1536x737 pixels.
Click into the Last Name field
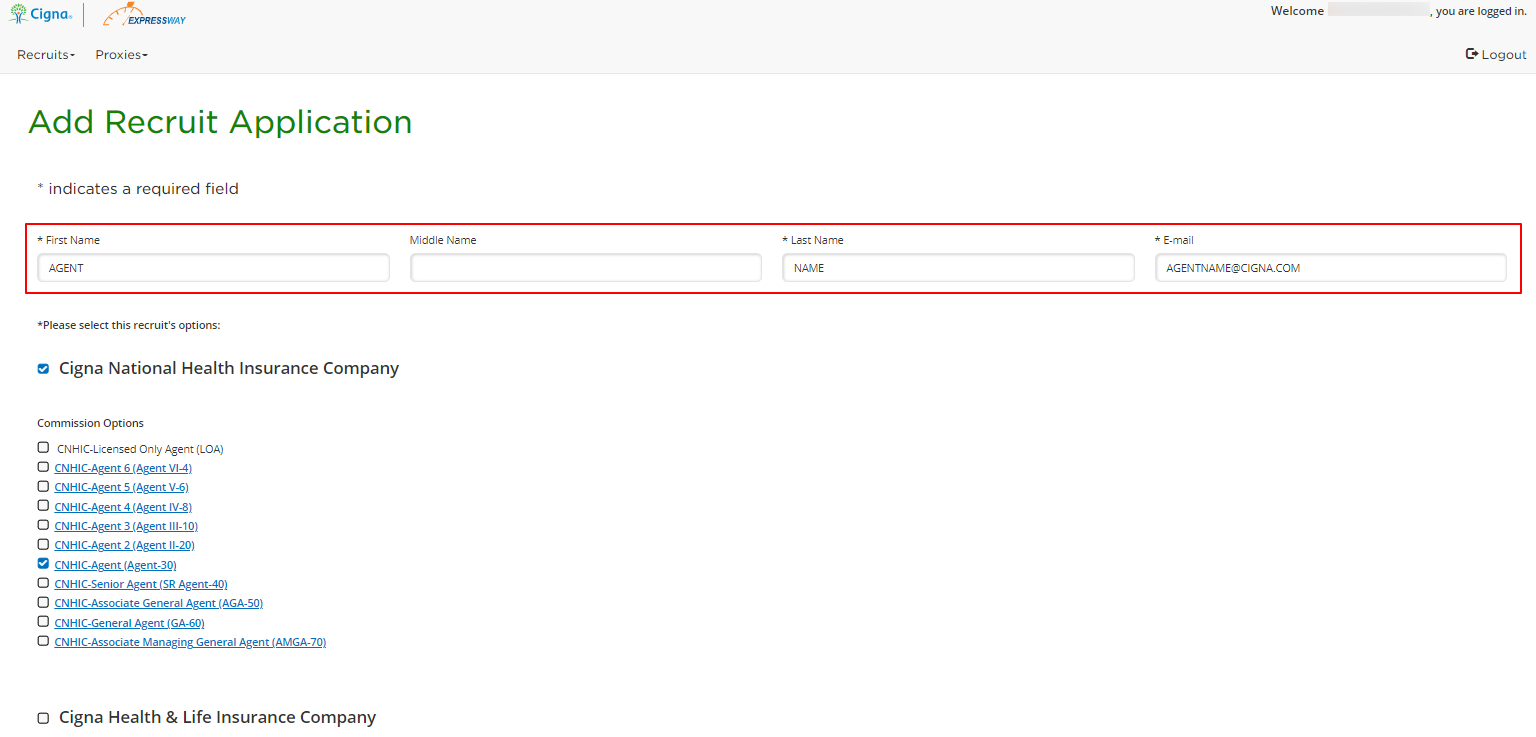[958, 268]
